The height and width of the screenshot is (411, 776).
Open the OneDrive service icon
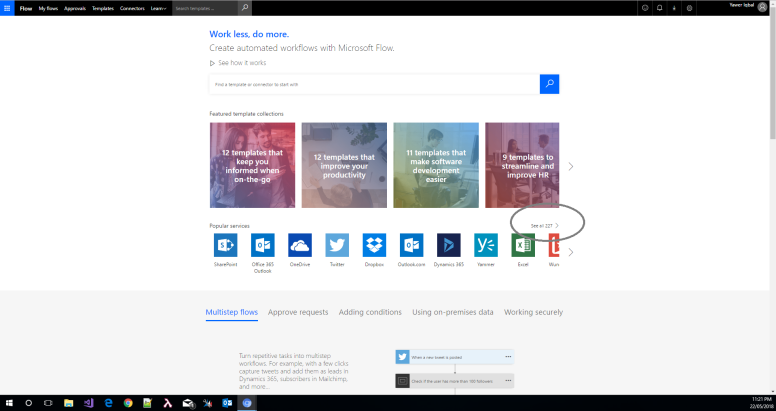coord(300,245)
